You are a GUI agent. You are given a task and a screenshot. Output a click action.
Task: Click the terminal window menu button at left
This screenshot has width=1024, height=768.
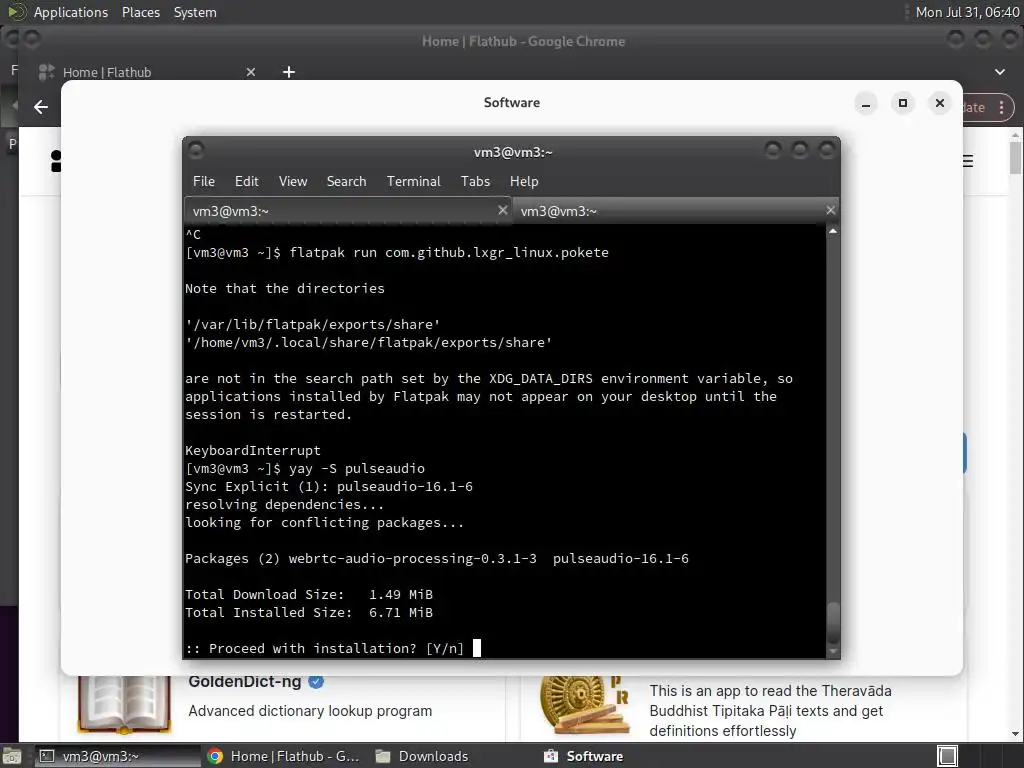point(195,151)
